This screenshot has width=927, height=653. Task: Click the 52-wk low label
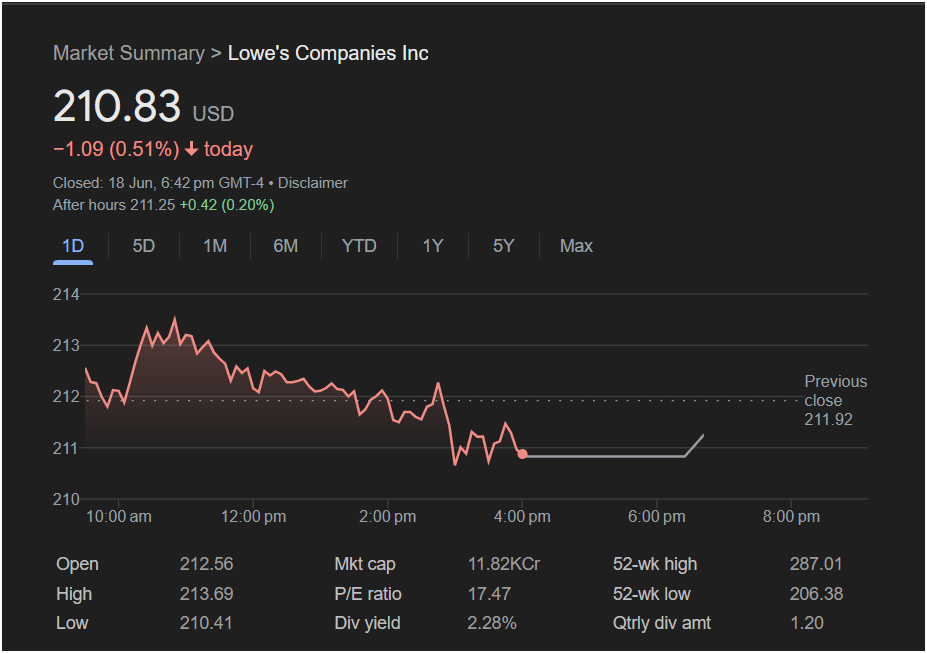click(x=652, y=593)
